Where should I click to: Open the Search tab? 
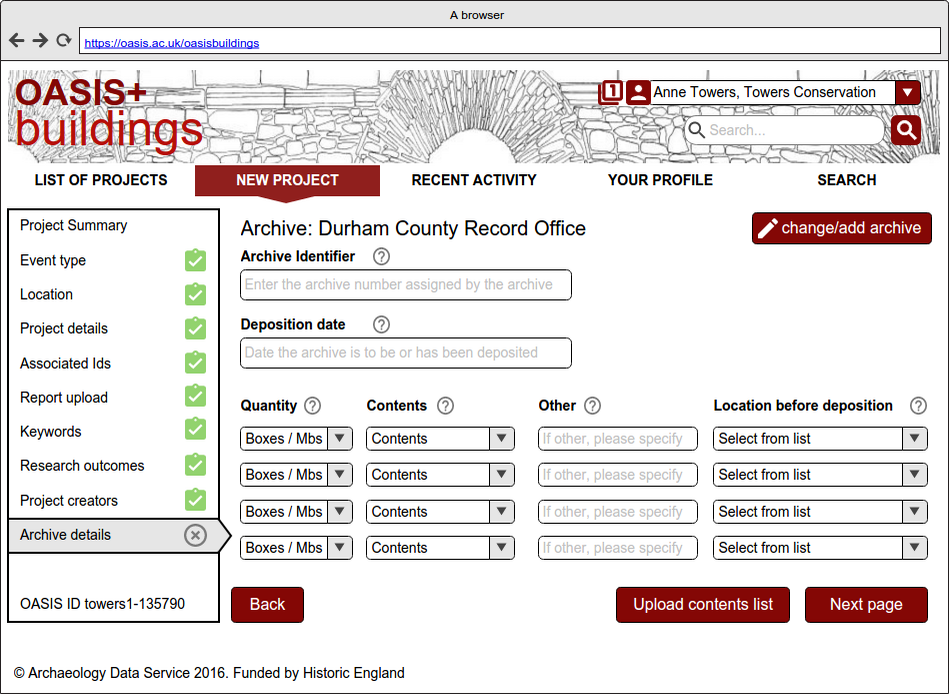click(x=847, y=180)
